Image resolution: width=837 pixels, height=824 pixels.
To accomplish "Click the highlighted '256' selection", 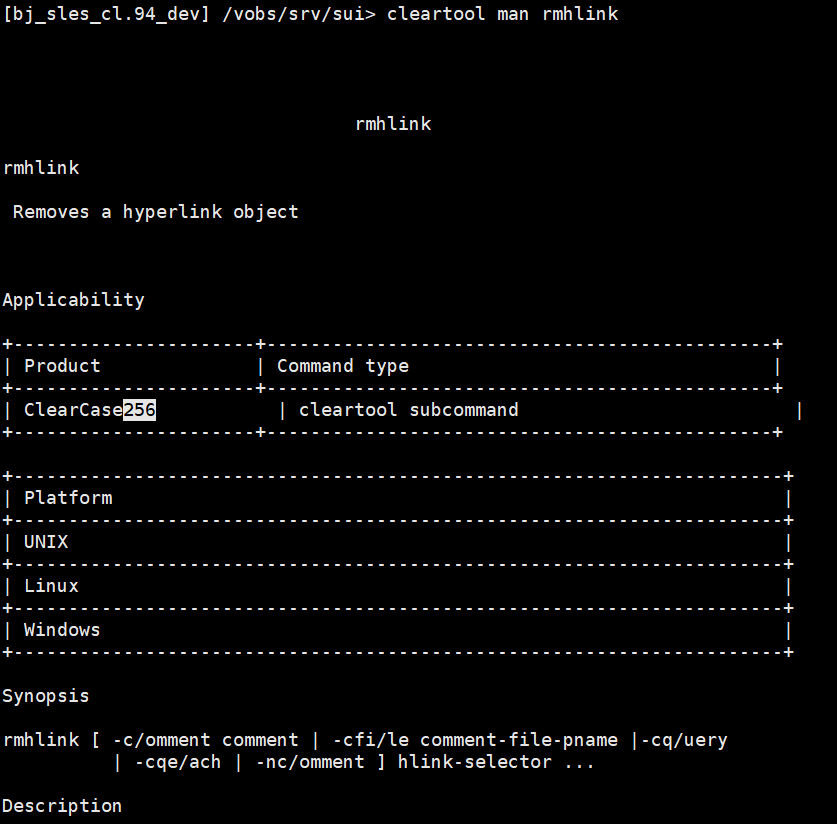I will click(139, 410).
